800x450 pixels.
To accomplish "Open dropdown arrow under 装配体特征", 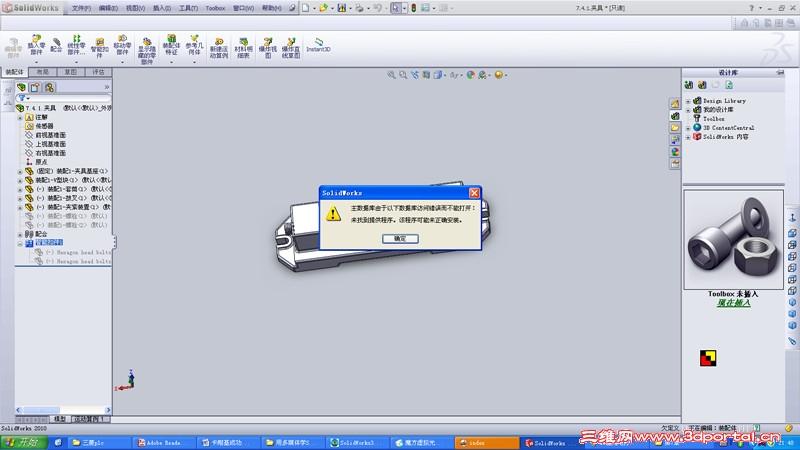I will [171, 62].
